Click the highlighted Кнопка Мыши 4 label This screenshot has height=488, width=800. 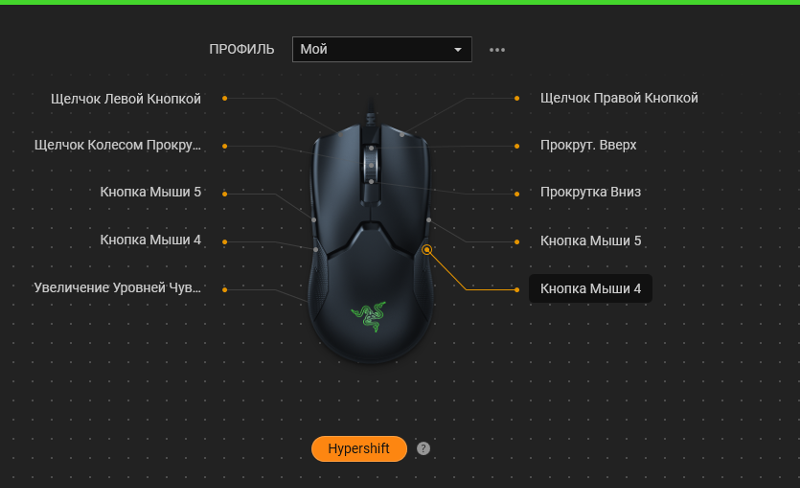(x=590, y=288)
